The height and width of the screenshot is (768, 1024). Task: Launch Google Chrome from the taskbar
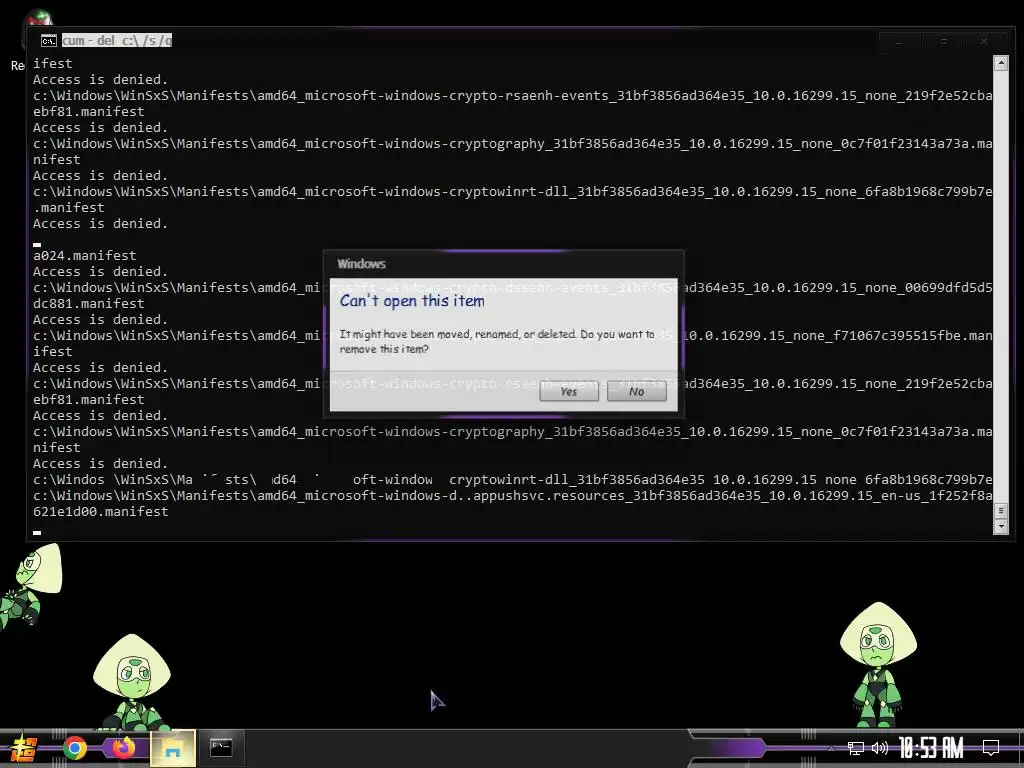[74, 748]
